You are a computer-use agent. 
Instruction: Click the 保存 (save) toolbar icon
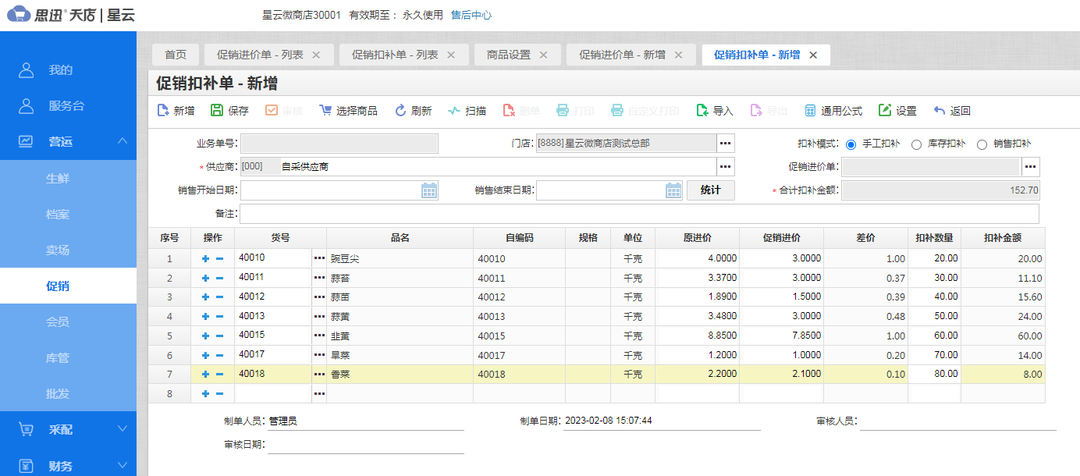click(217, 111)
